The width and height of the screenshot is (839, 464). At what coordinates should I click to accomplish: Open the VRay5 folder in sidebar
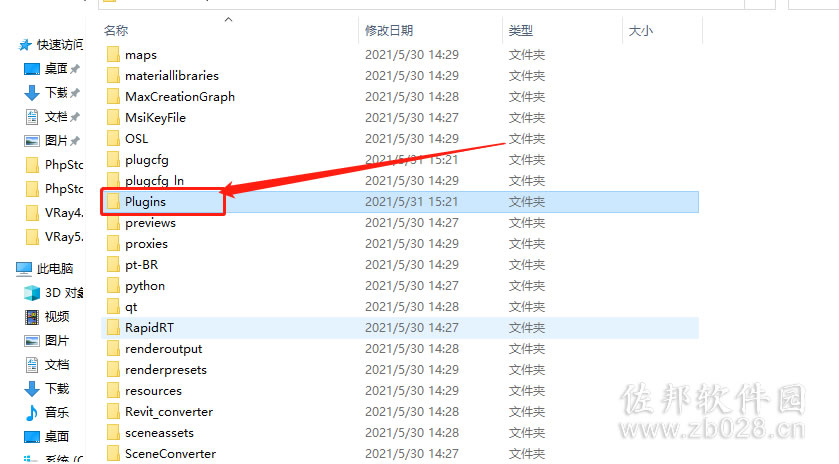64,237
